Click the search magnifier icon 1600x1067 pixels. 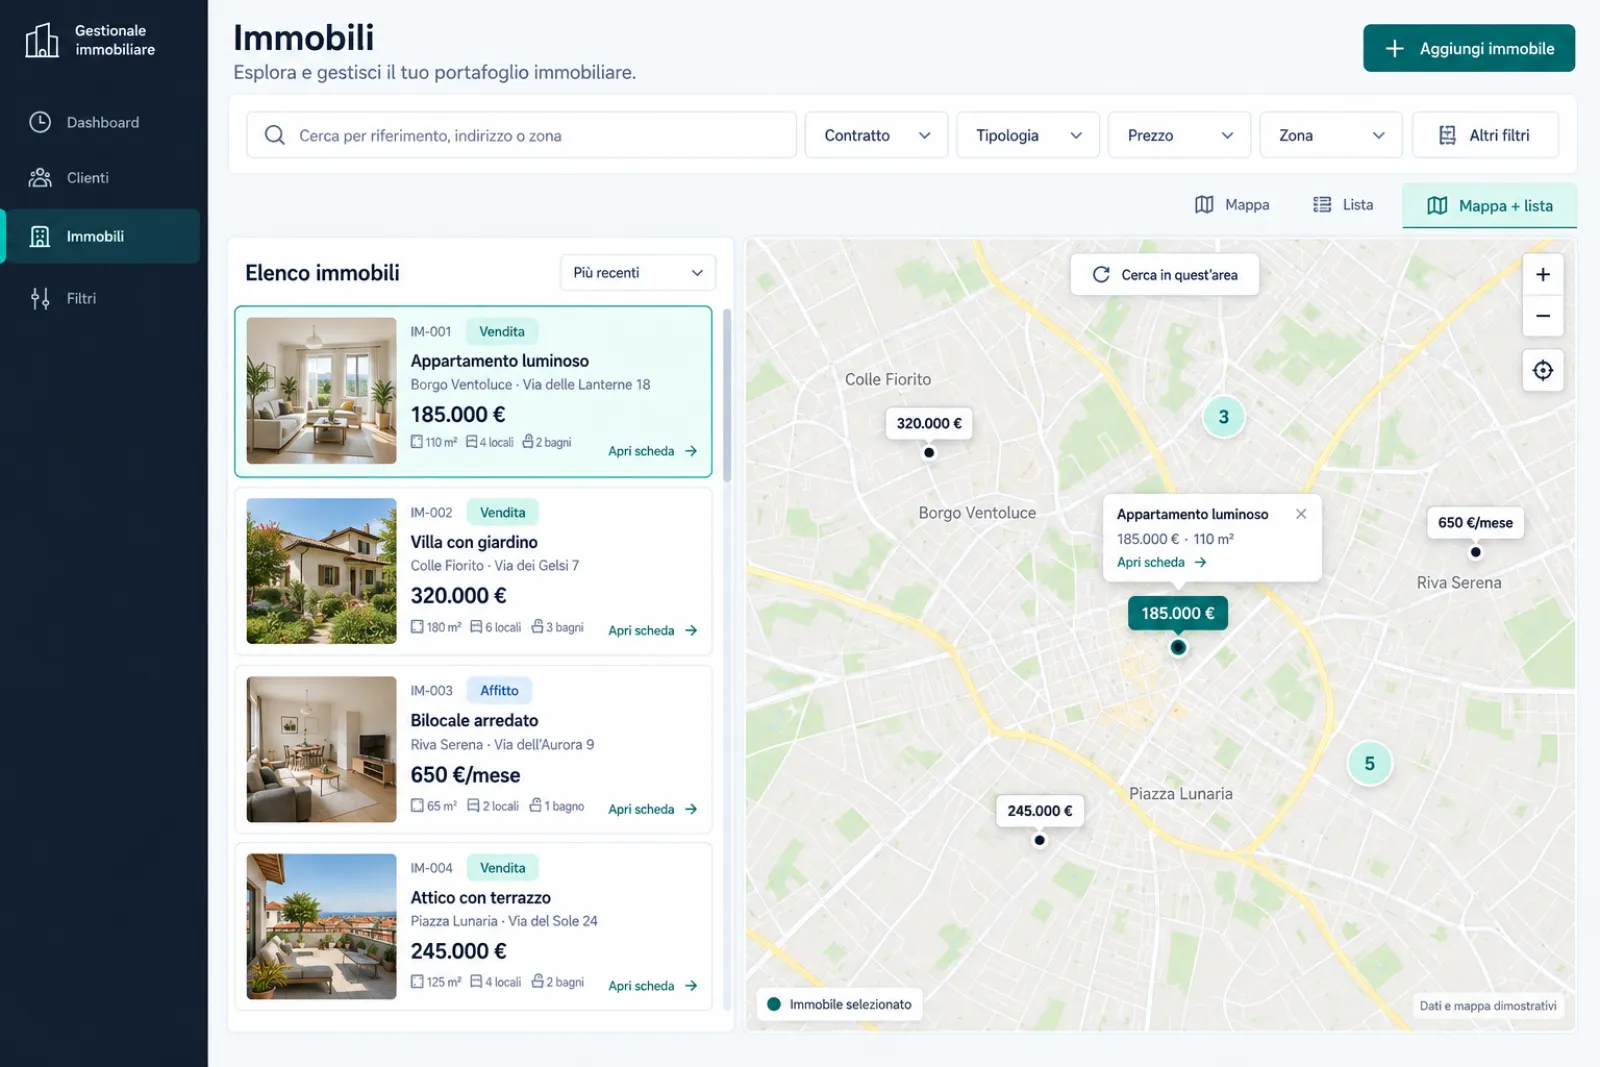click(x=275, y=135)
